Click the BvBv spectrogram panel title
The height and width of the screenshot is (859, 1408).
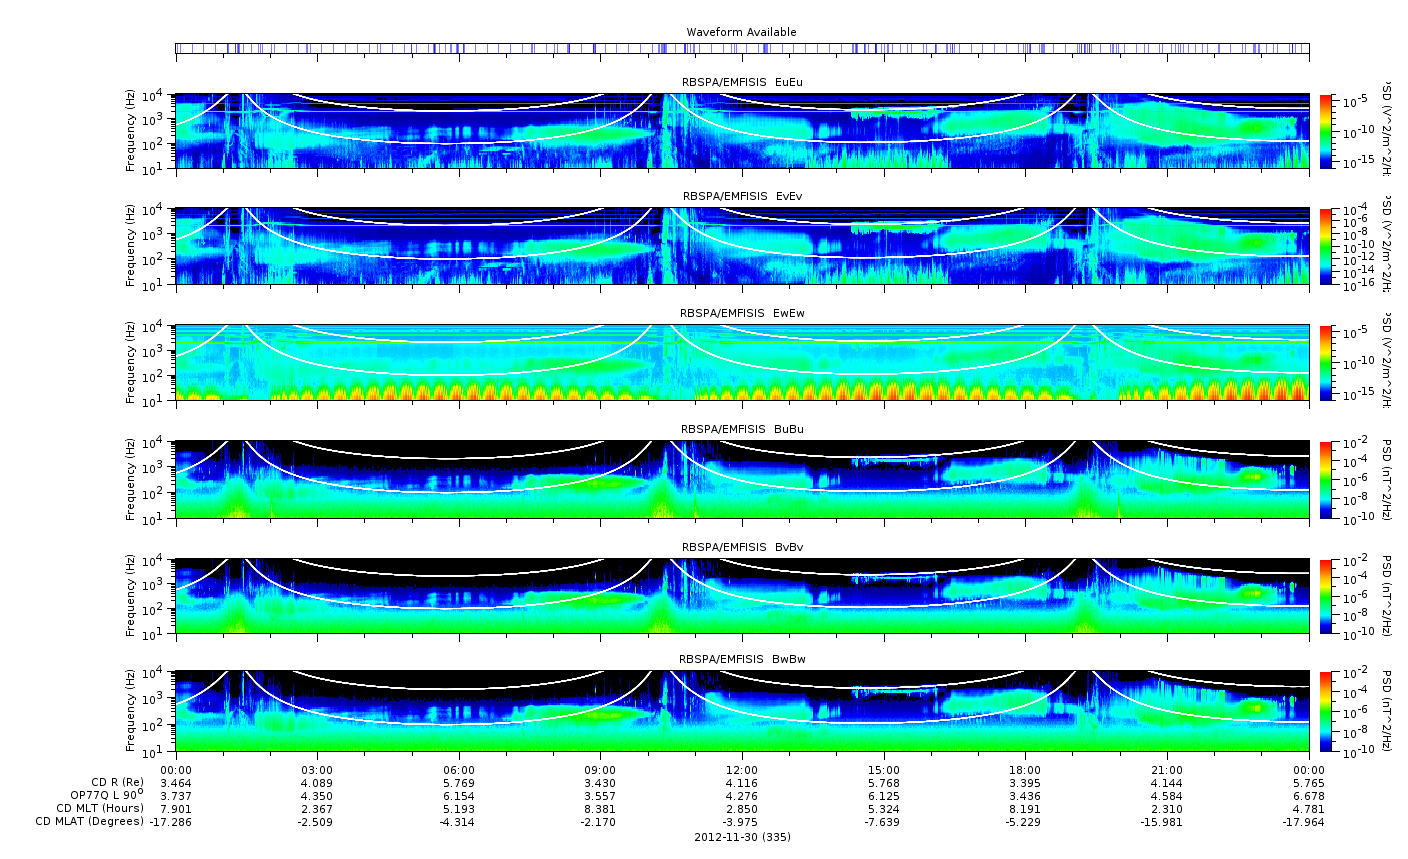(741, 547)
